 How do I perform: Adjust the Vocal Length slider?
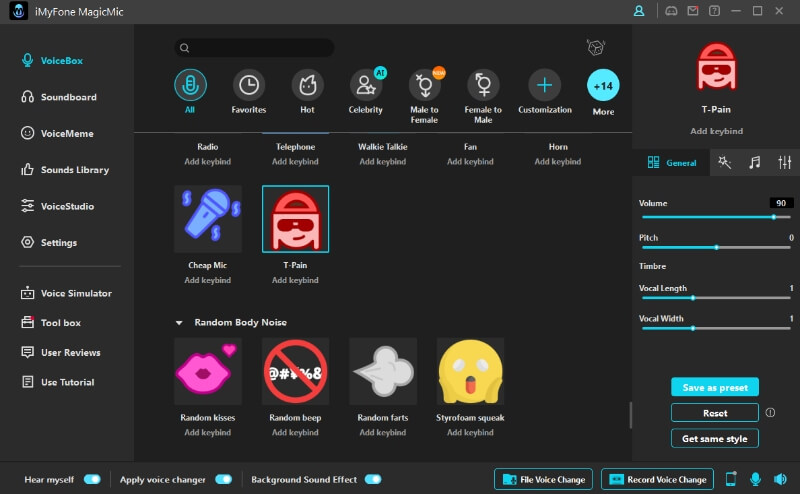(716, 298)
